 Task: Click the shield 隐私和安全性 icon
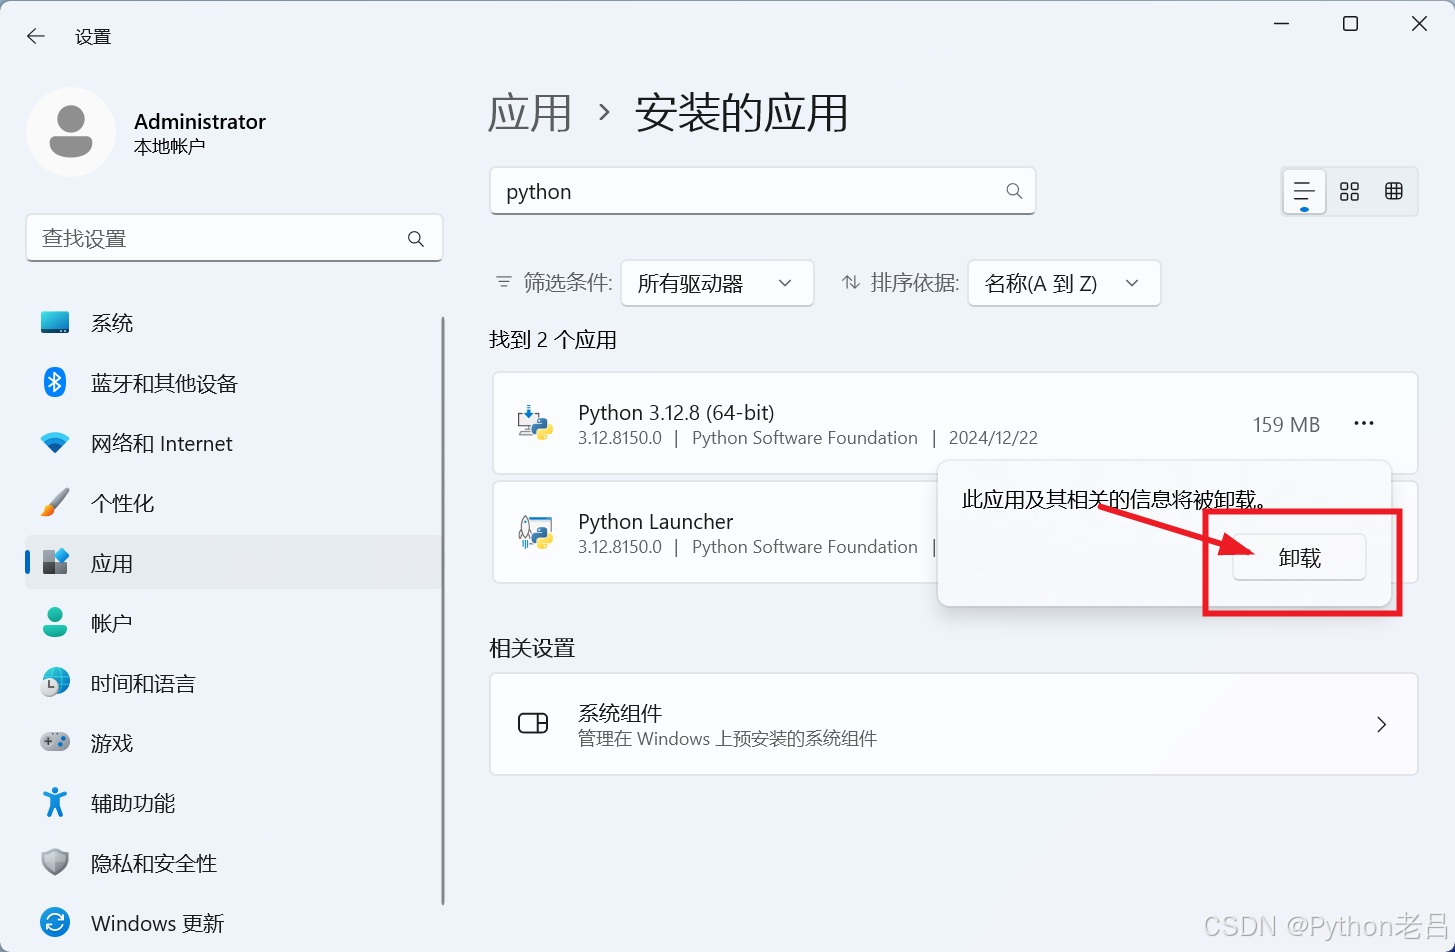(55, 862)
